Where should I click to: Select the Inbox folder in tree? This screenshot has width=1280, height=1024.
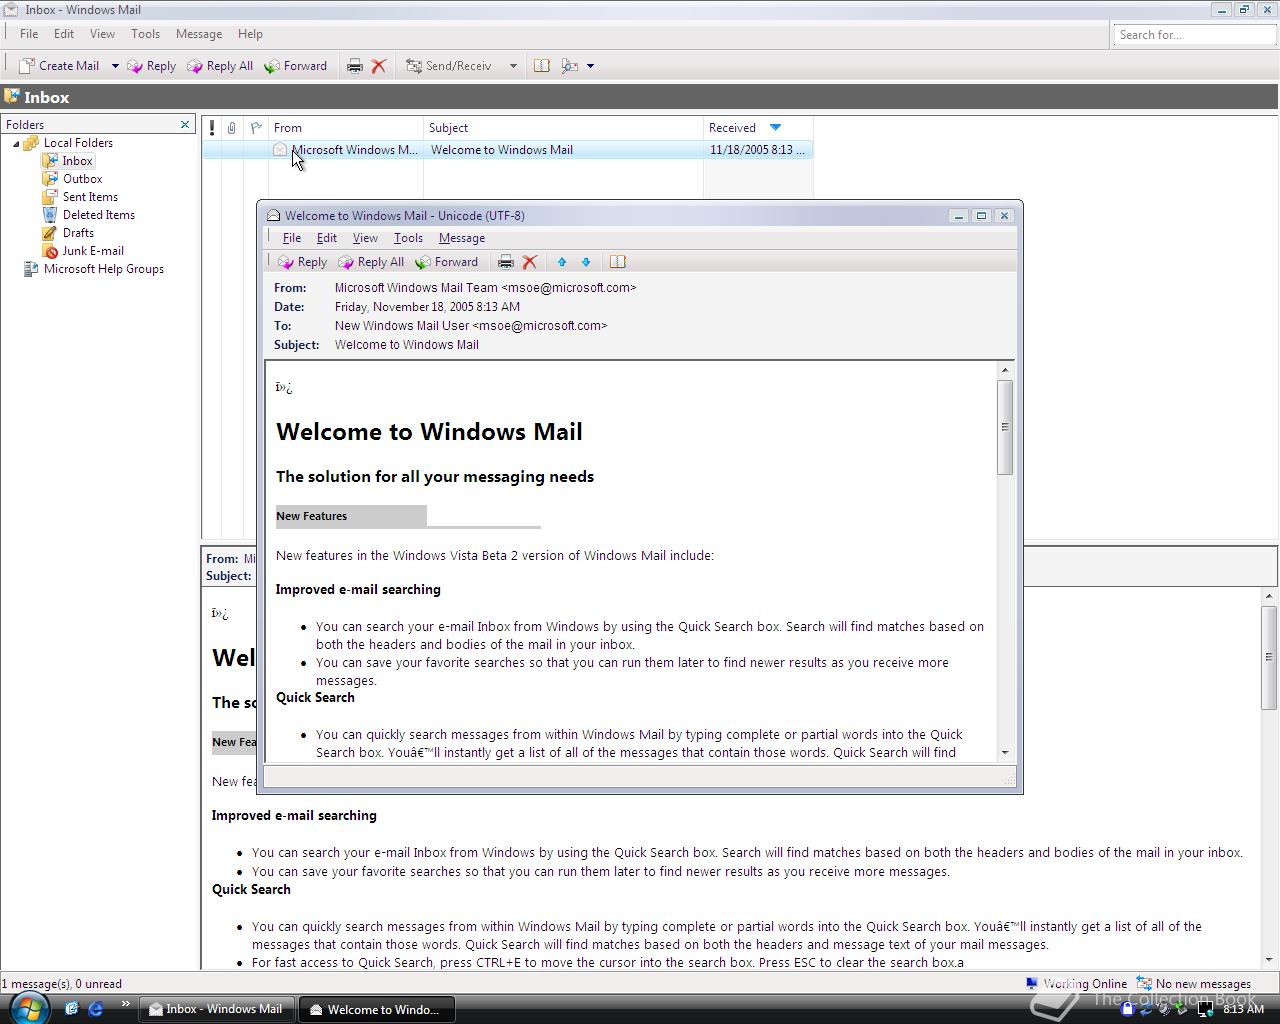point(77,161)
